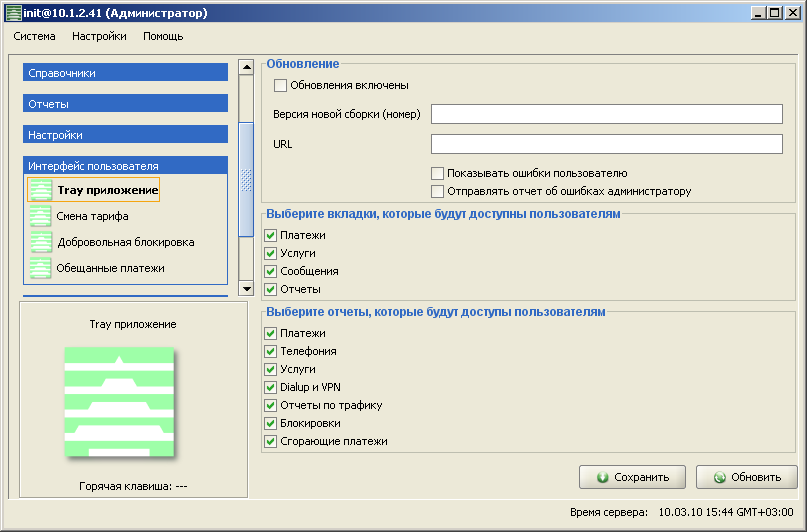Click the Добровольная блокировка icon
The height and width of the screenshot is (532, 807).
41,242
